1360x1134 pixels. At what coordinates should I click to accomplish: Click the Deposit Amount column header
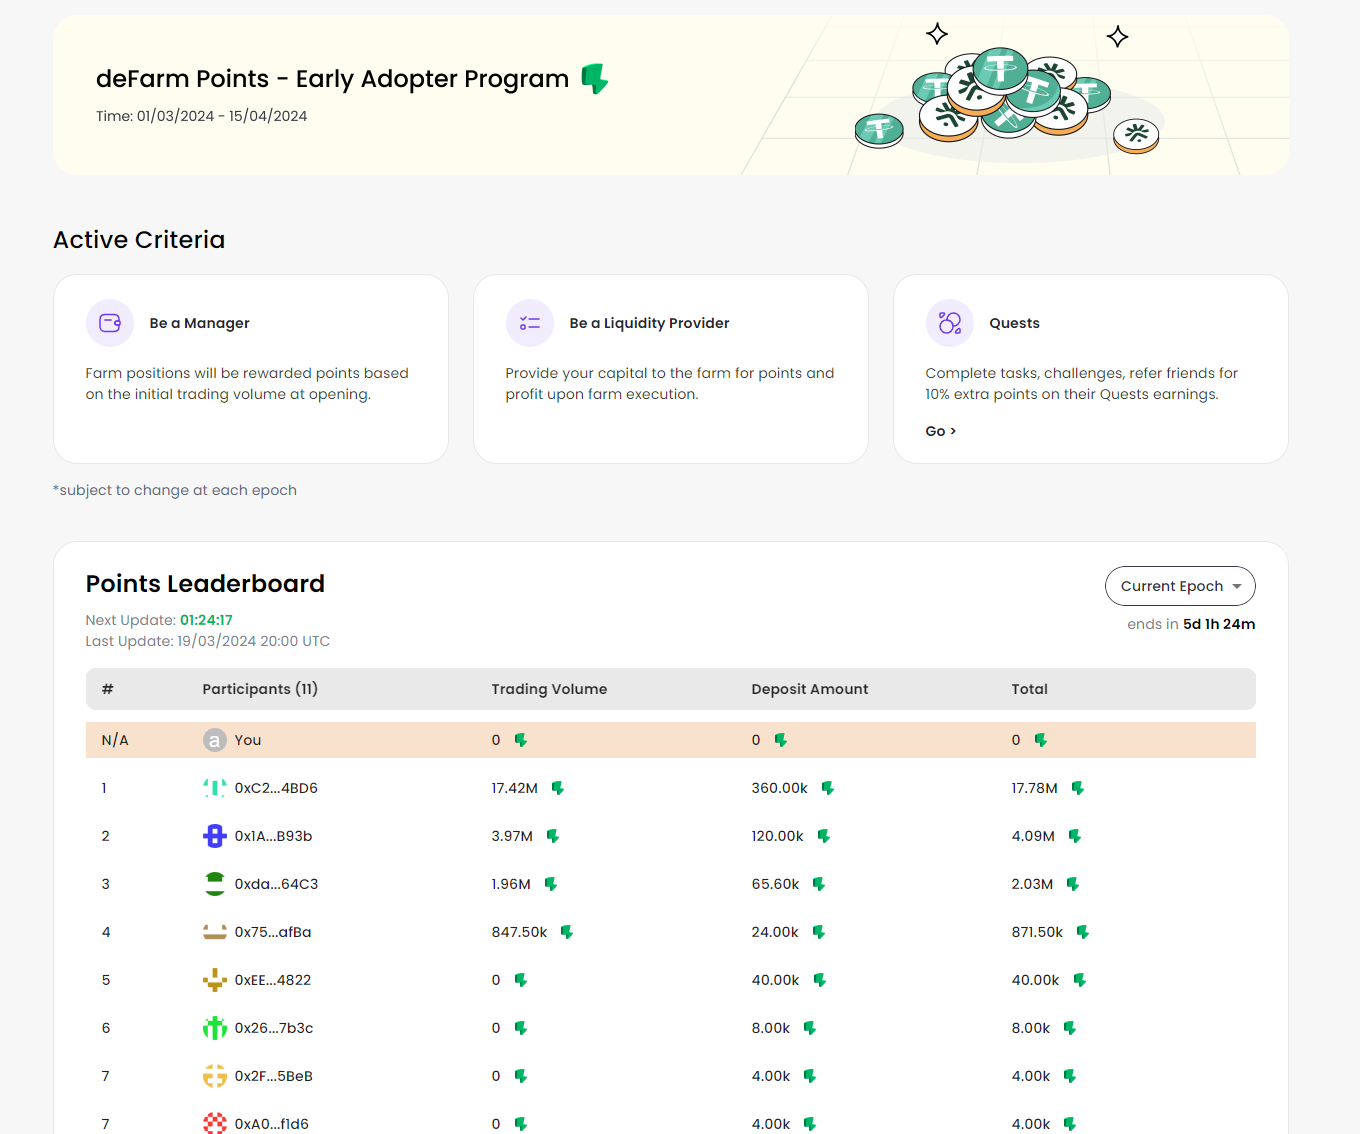[809, 689]
